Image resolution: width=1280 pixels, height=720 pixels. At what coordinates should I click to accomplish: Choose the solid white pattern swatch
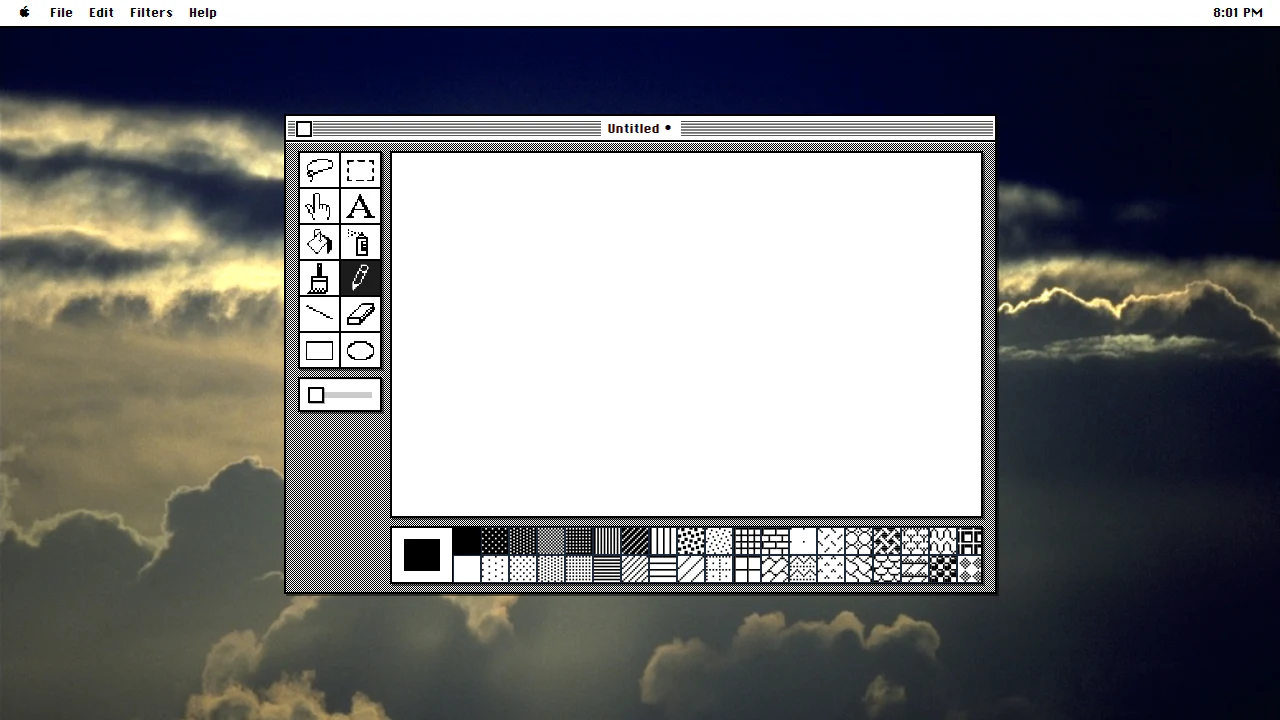click(467, 569)
